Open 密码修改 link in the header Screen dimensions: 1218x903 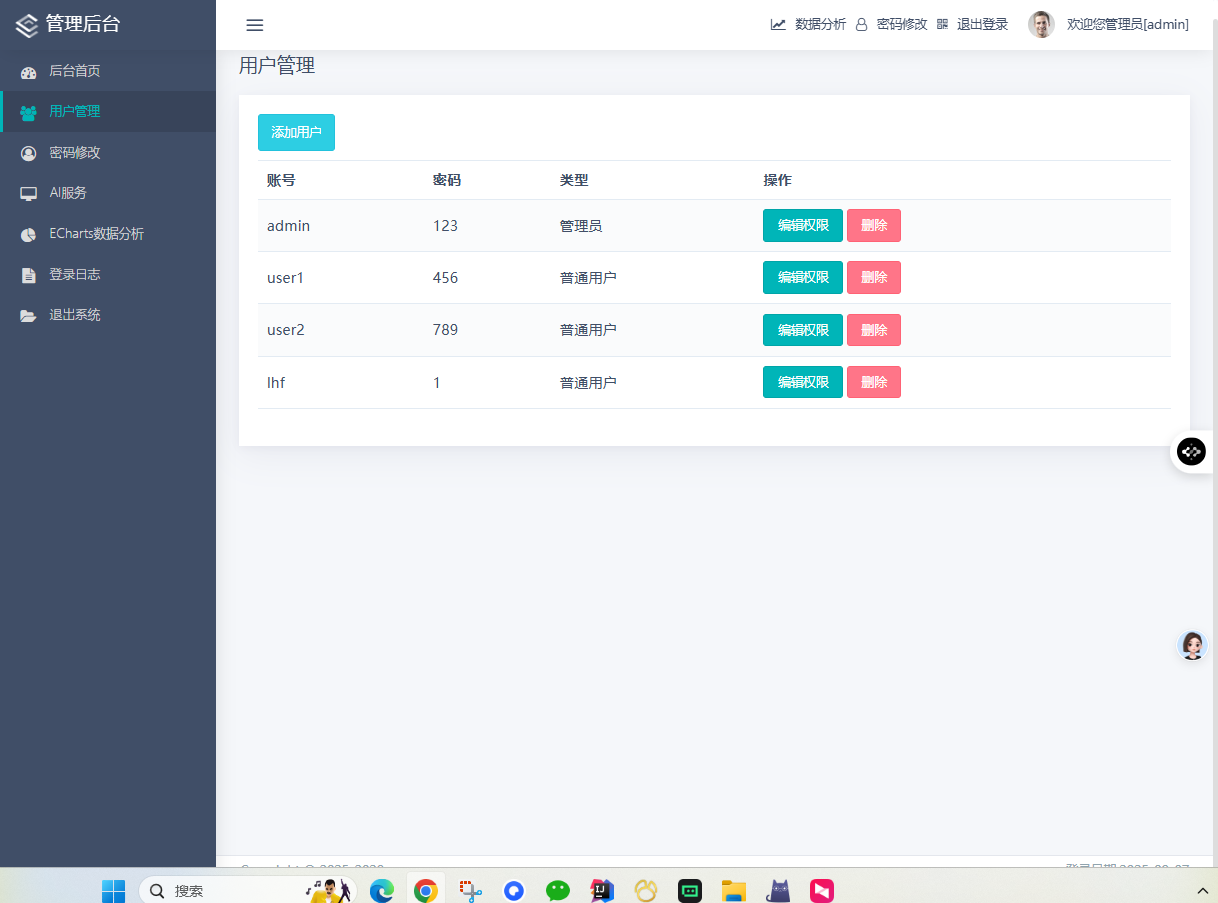pyautogui.click(x=902, y=25)
